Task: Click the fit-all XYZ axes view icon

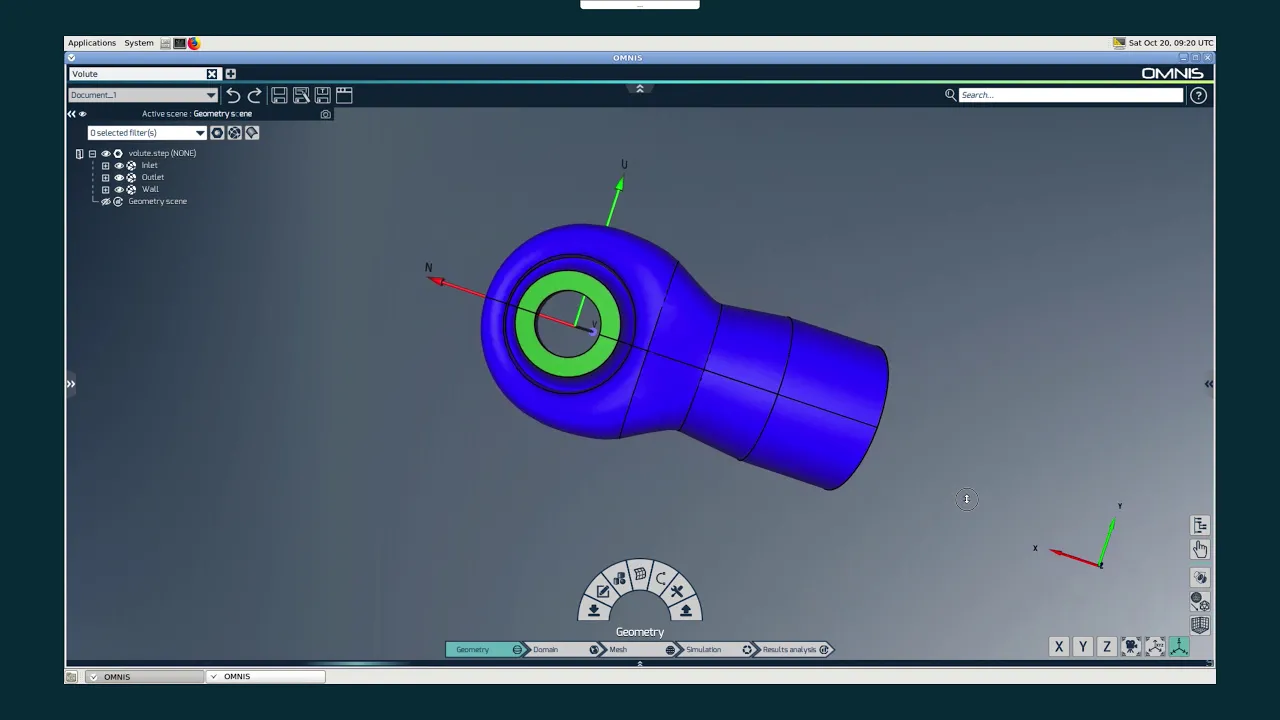Action: [x=1155, y=647]
